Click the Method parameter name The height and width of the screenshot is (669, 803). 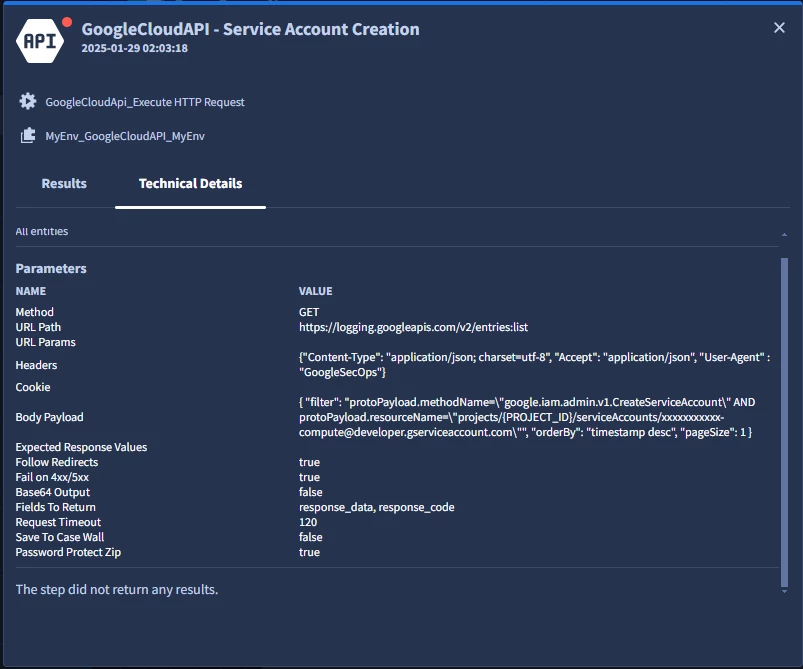point(34,312)
